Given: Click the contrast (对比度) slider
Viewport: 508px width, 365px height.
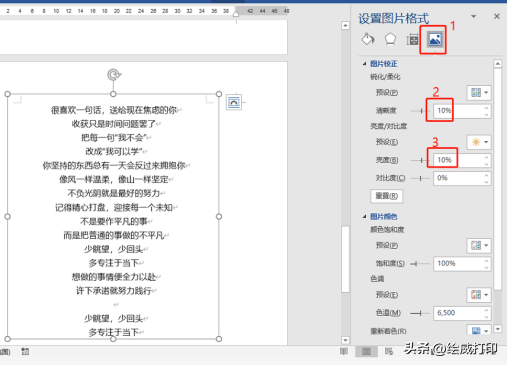Looking at the screenshot, I should click(421, 178).
